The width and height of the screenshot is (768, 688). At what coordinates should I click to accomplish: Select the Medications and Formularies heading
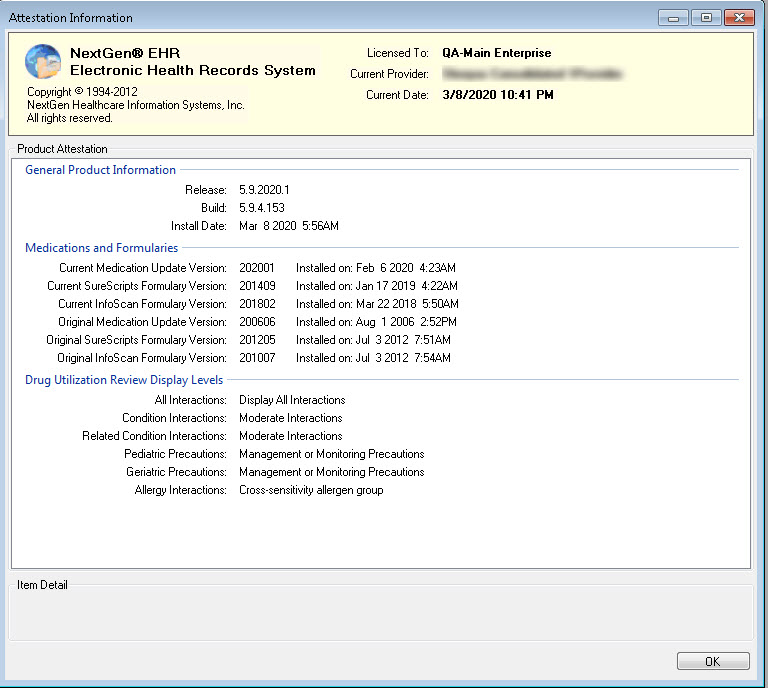pyautogui.click(x=101, y=248)
